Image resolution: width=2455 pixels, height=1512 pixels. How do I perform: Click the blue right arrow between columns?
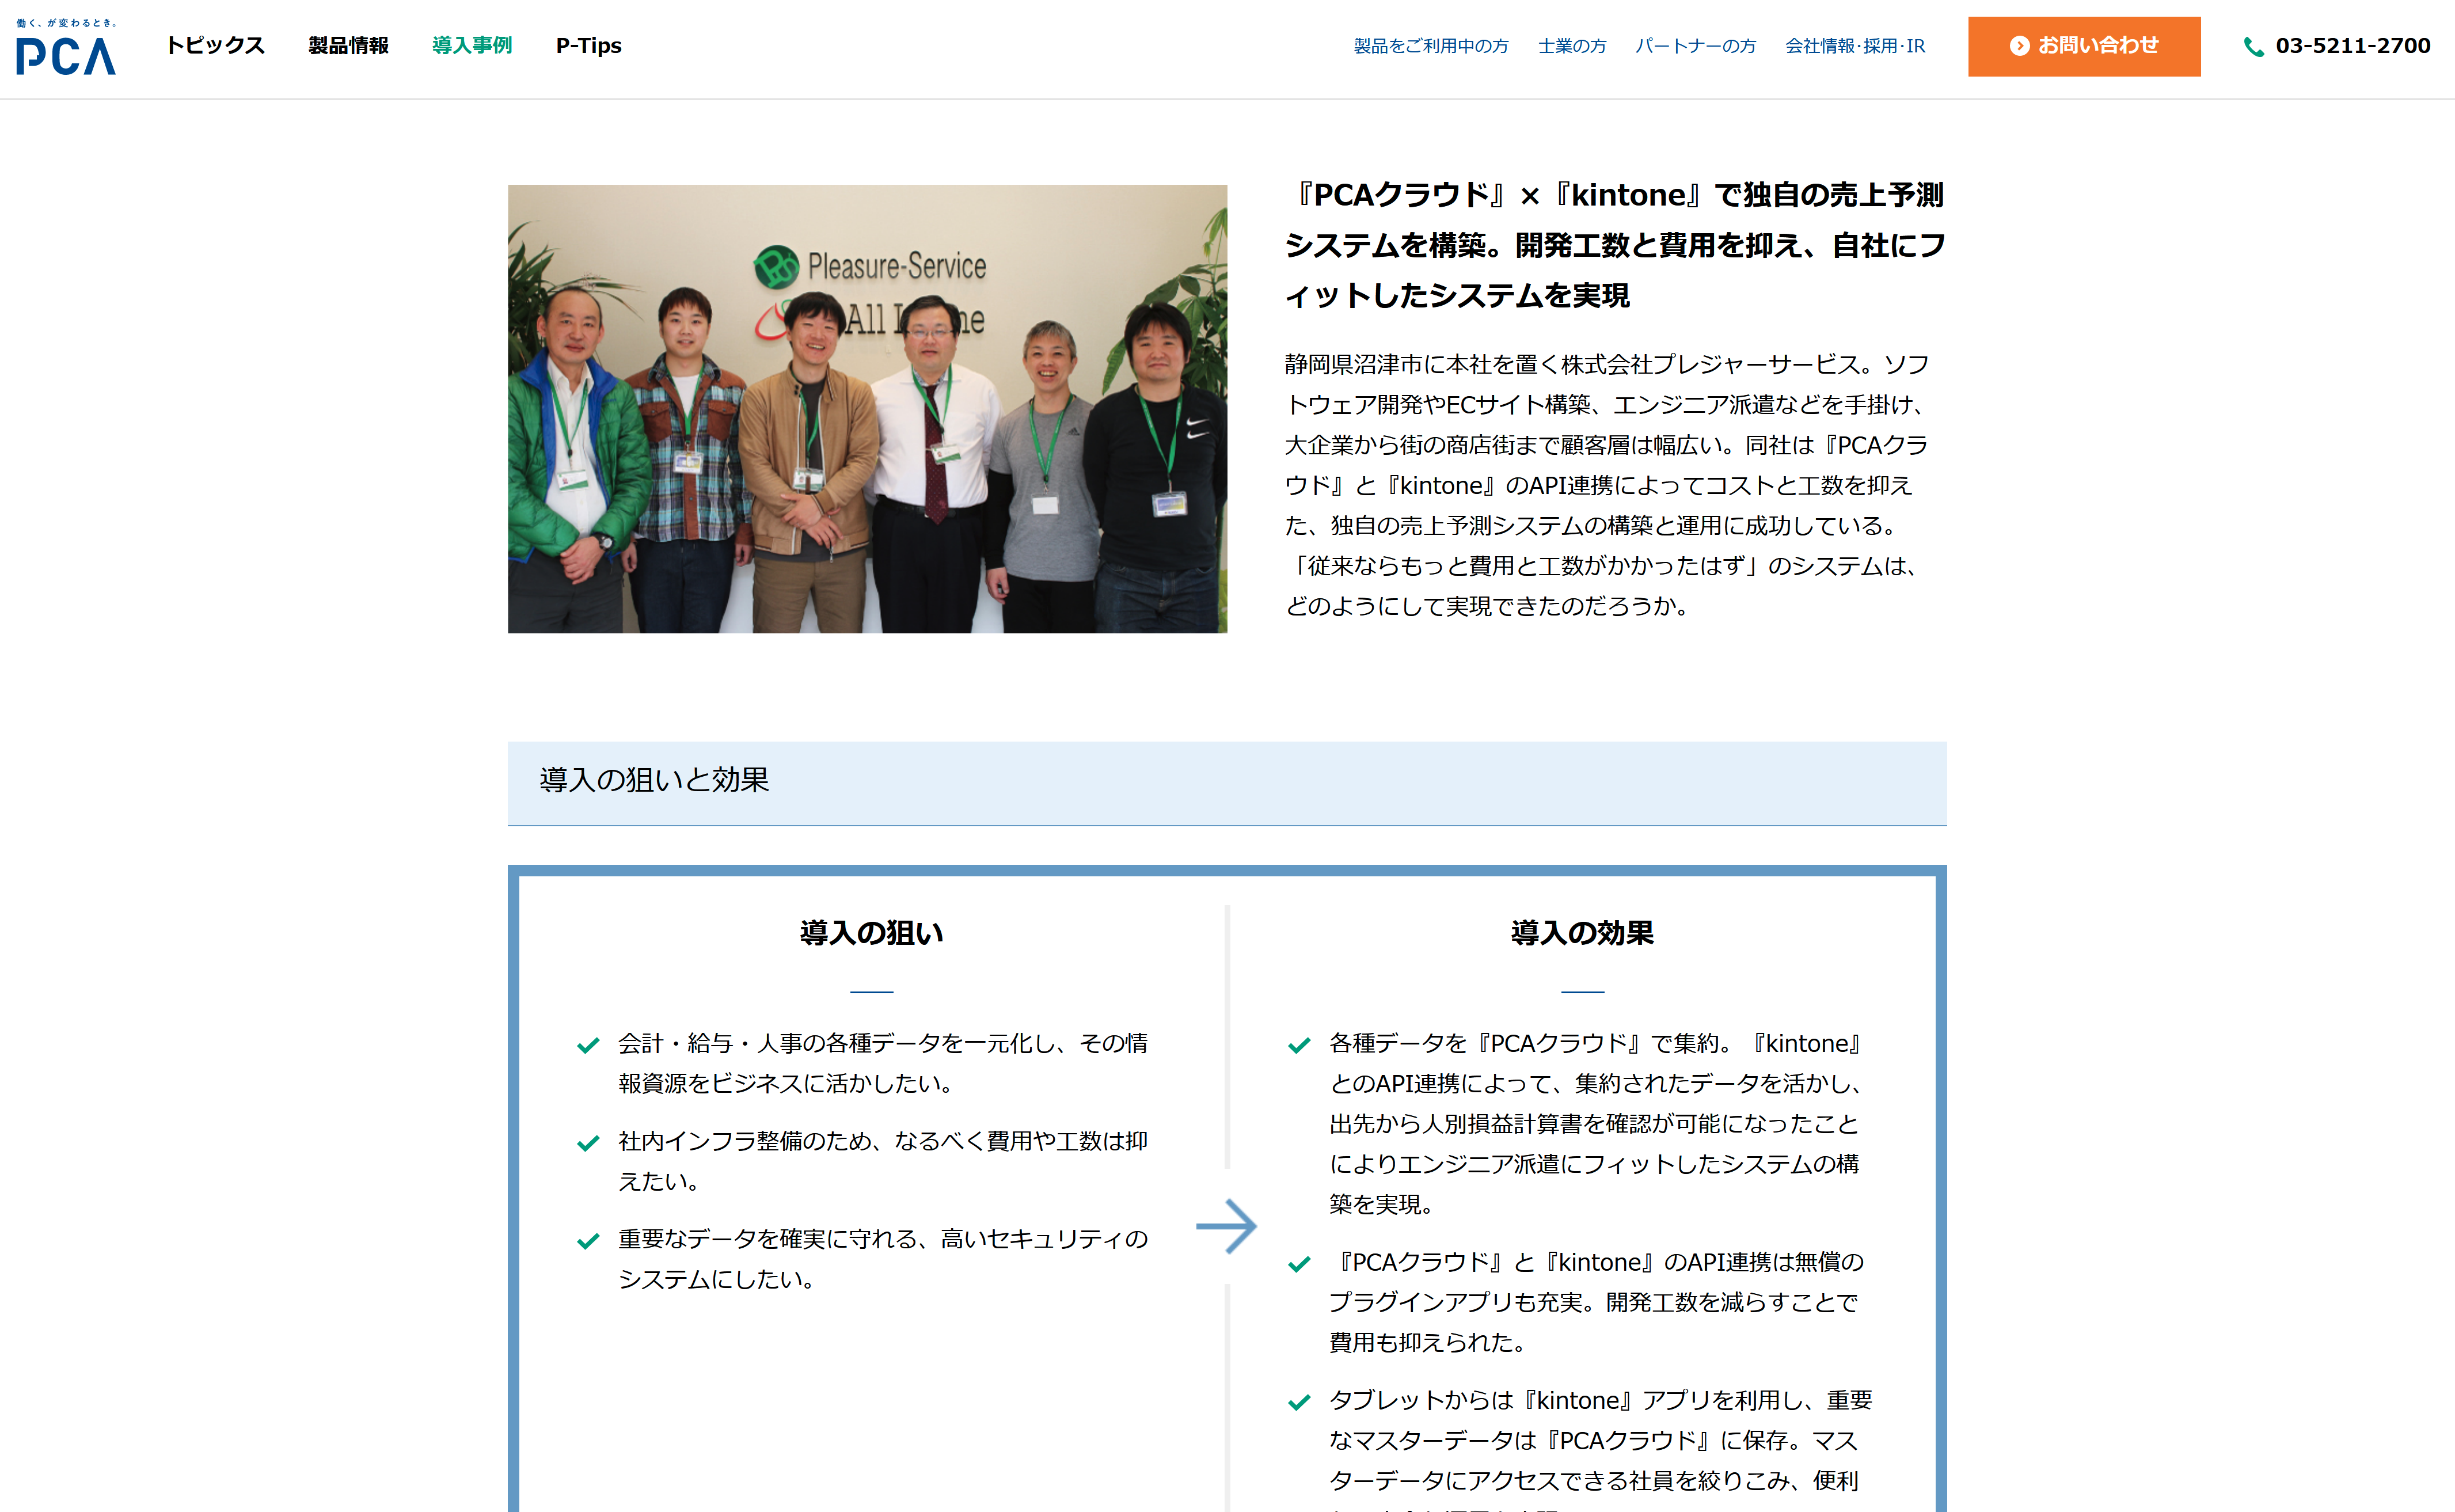point(1226,1226)
